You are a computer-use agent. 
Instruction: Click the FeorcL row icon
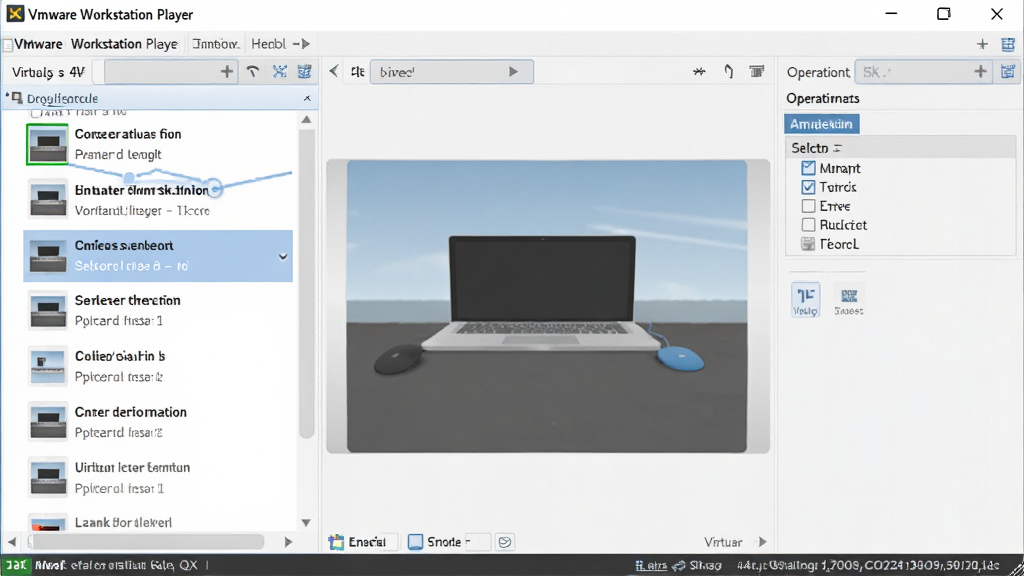[808, 244]
